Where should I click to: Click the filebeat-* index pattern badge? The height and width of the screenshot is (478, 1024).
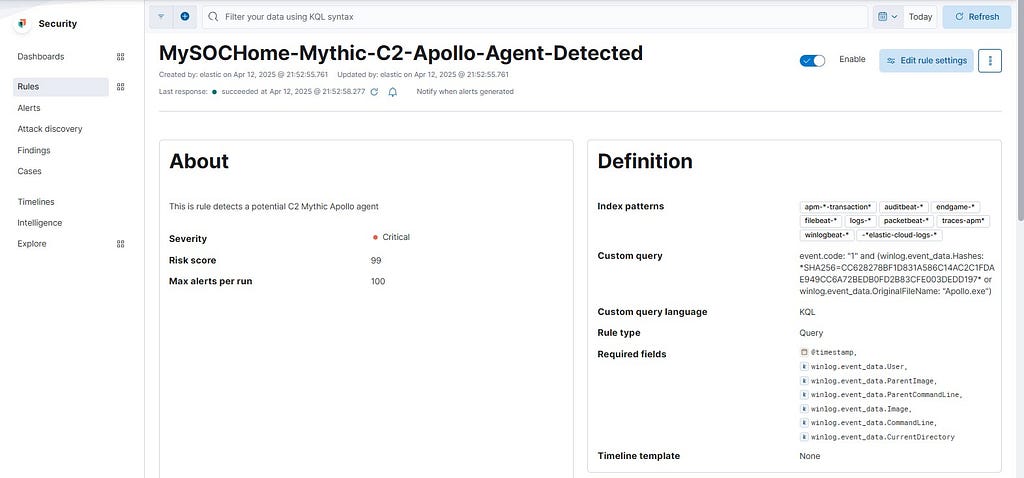(x=820, y=221)
